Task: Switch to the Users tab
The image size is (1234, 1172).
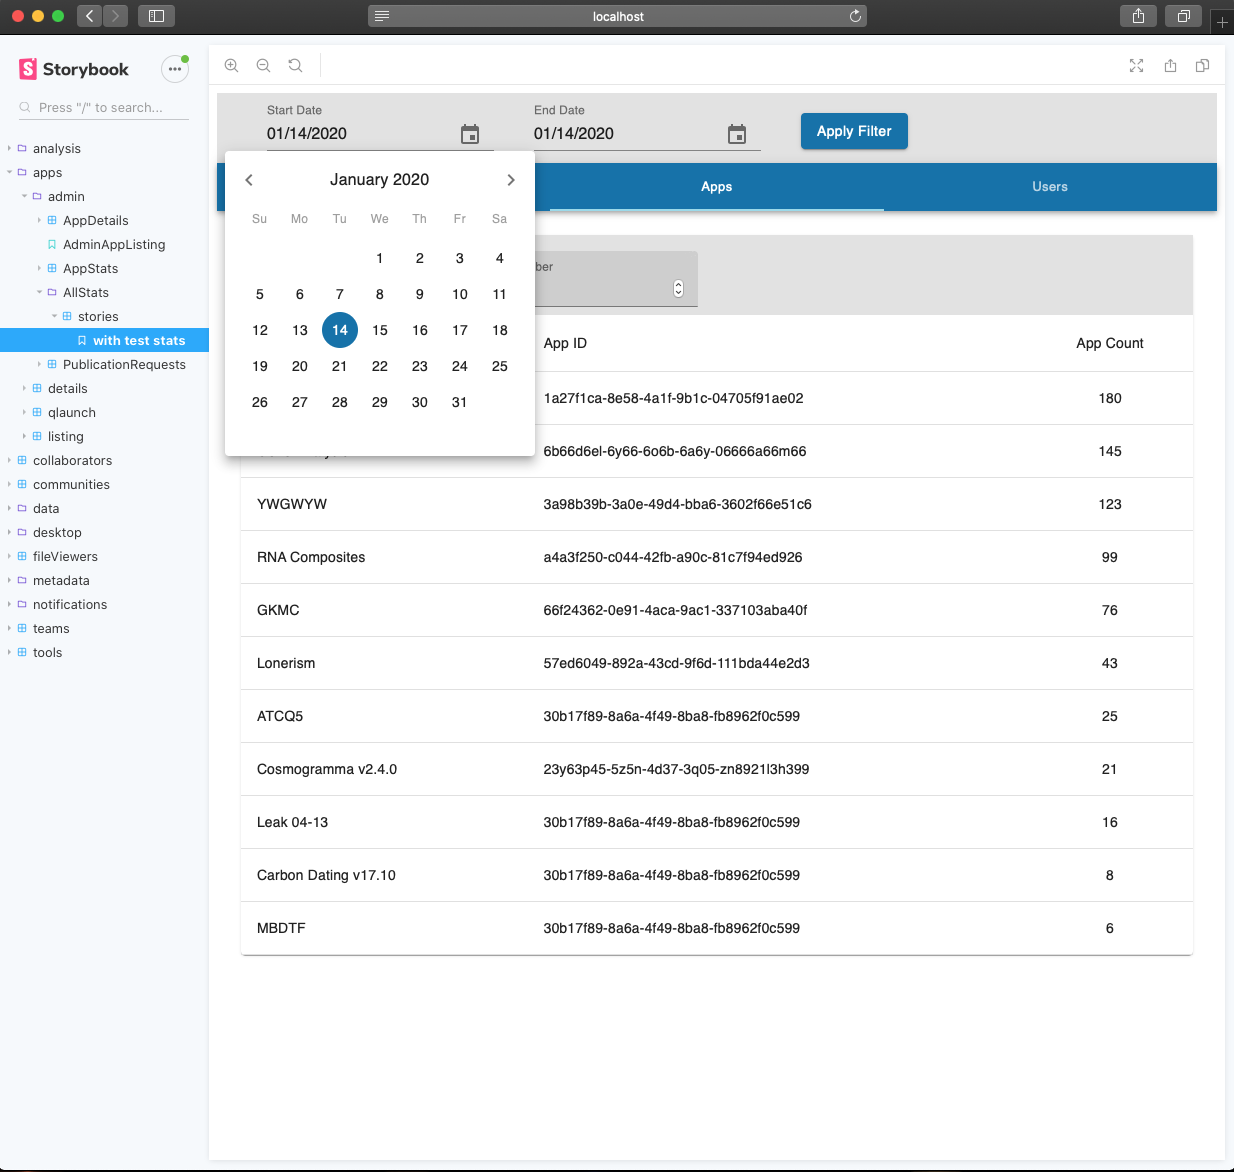Action: pos(1050,186)
